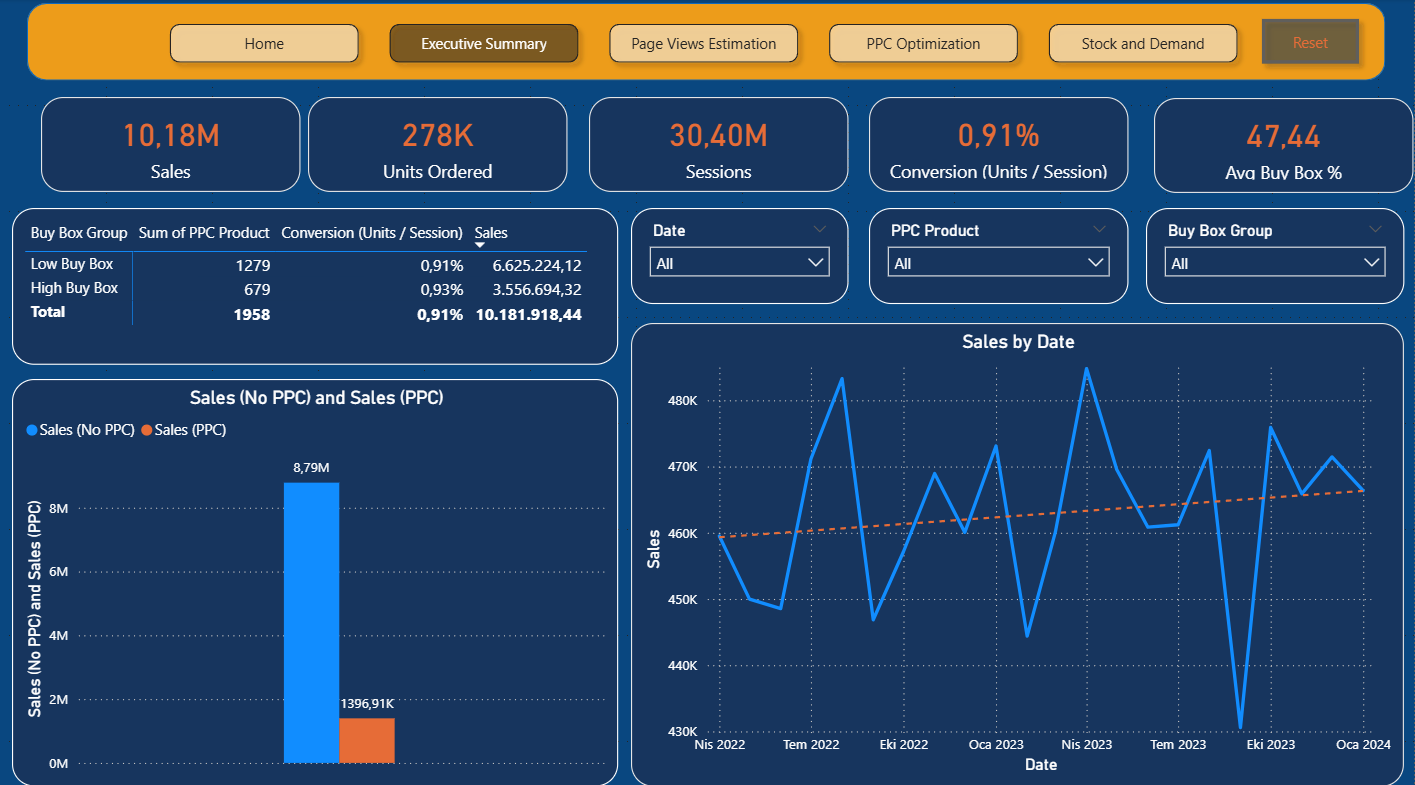Click the 1958 total cell
This screenshot has height=785, width=1415.
click(x=252, y=315)
